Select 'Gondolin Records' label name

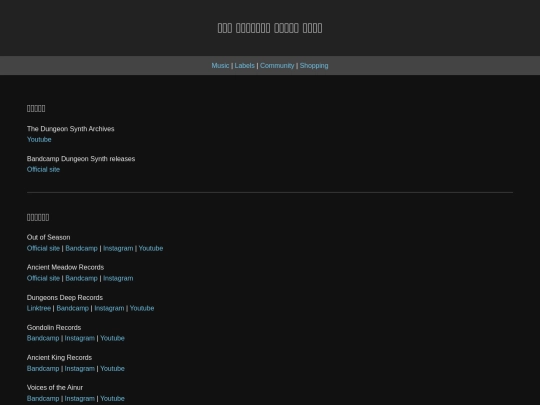coord(54,328)
